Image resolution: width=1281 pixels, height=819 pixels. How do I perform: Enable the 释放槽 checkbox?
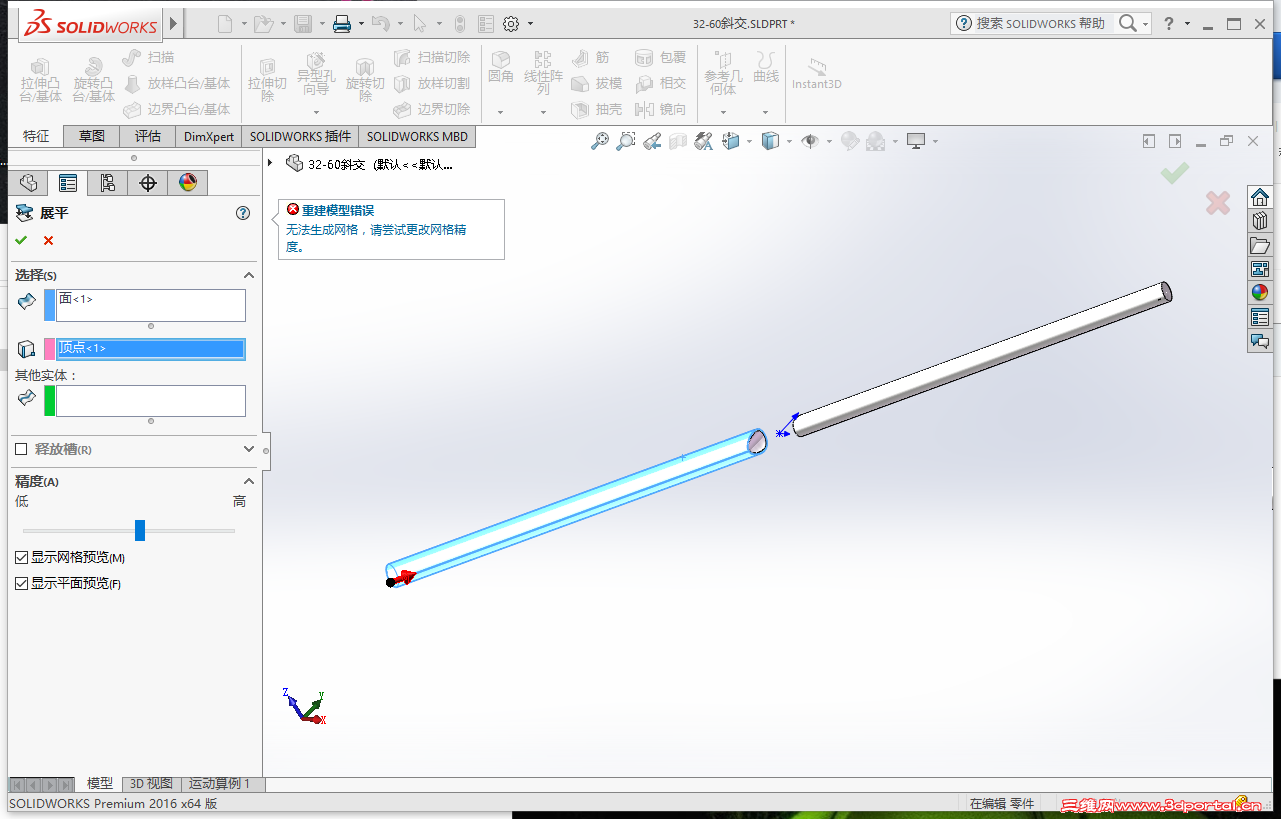[x=21, y=449]
